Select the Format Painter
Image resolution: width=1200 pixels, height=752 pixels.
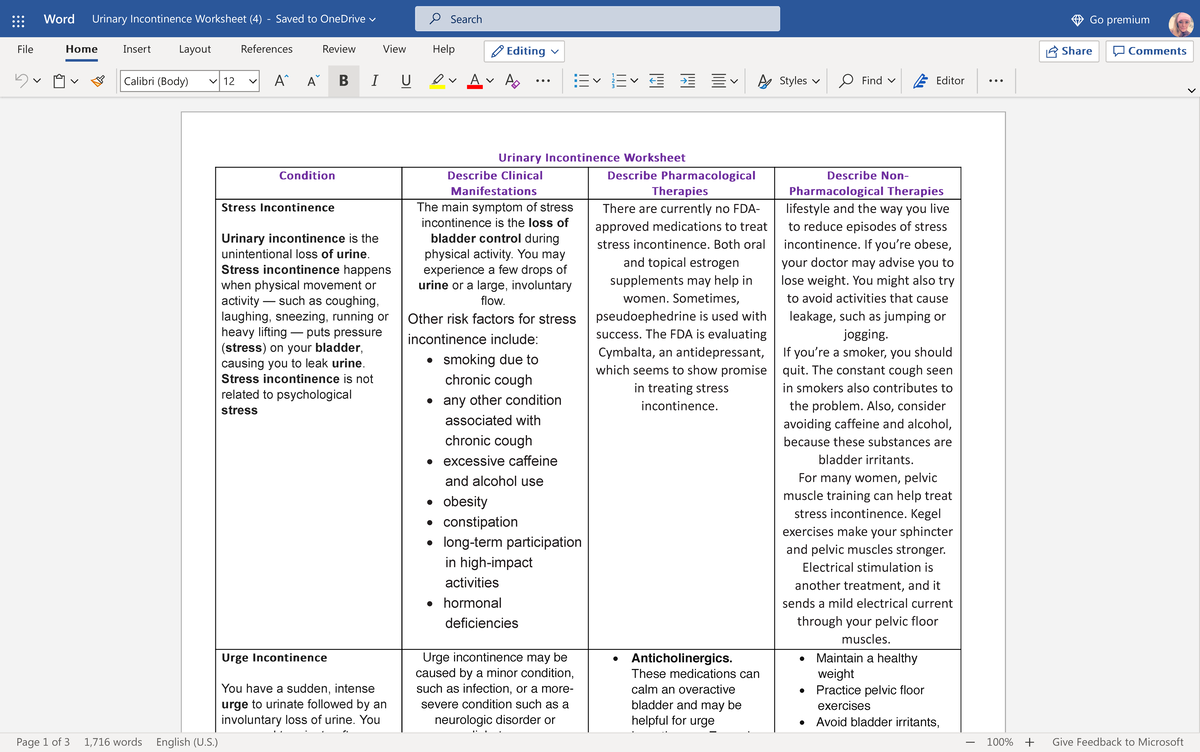(100, 80)
